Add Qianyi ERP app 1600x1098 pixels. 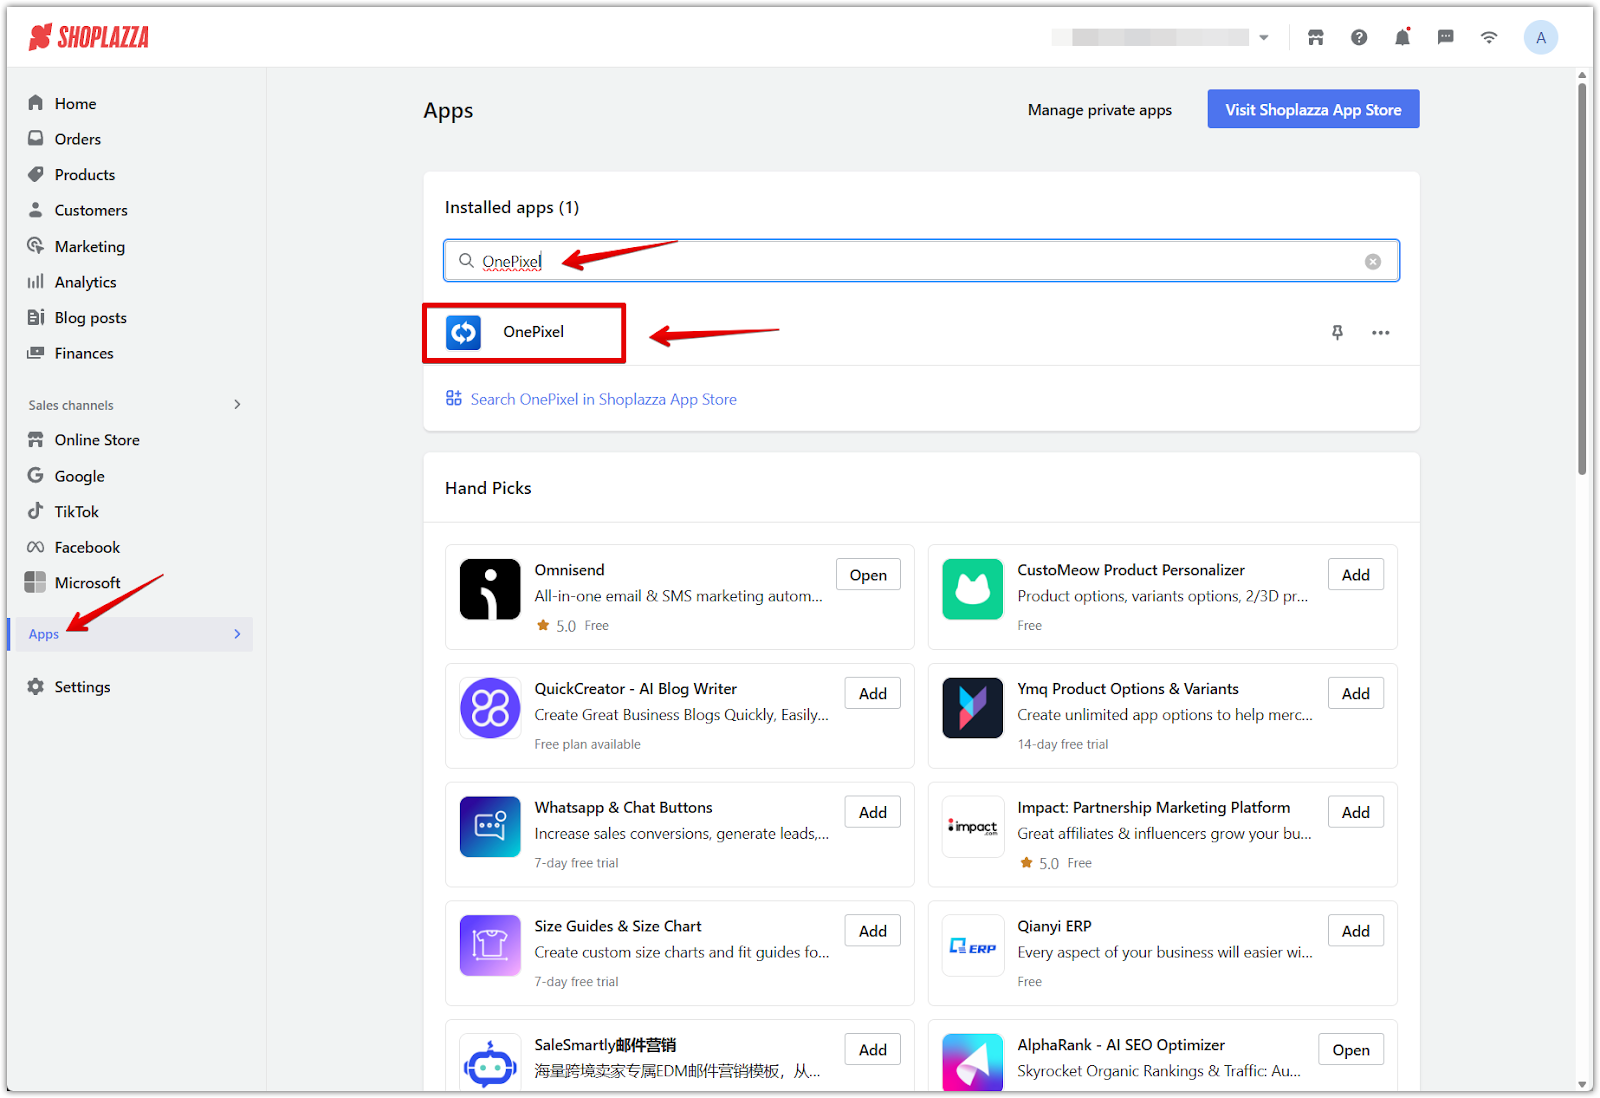1356,931
